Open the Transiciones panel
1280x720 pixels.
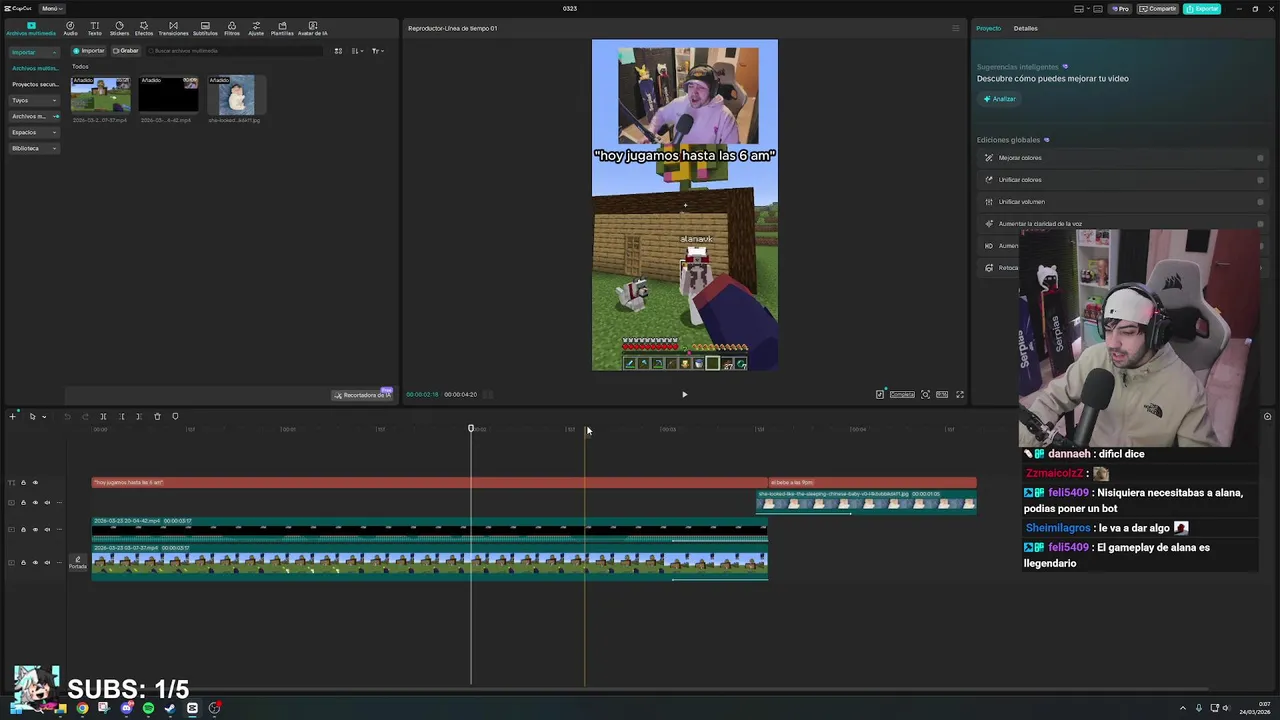pos(173,28)
